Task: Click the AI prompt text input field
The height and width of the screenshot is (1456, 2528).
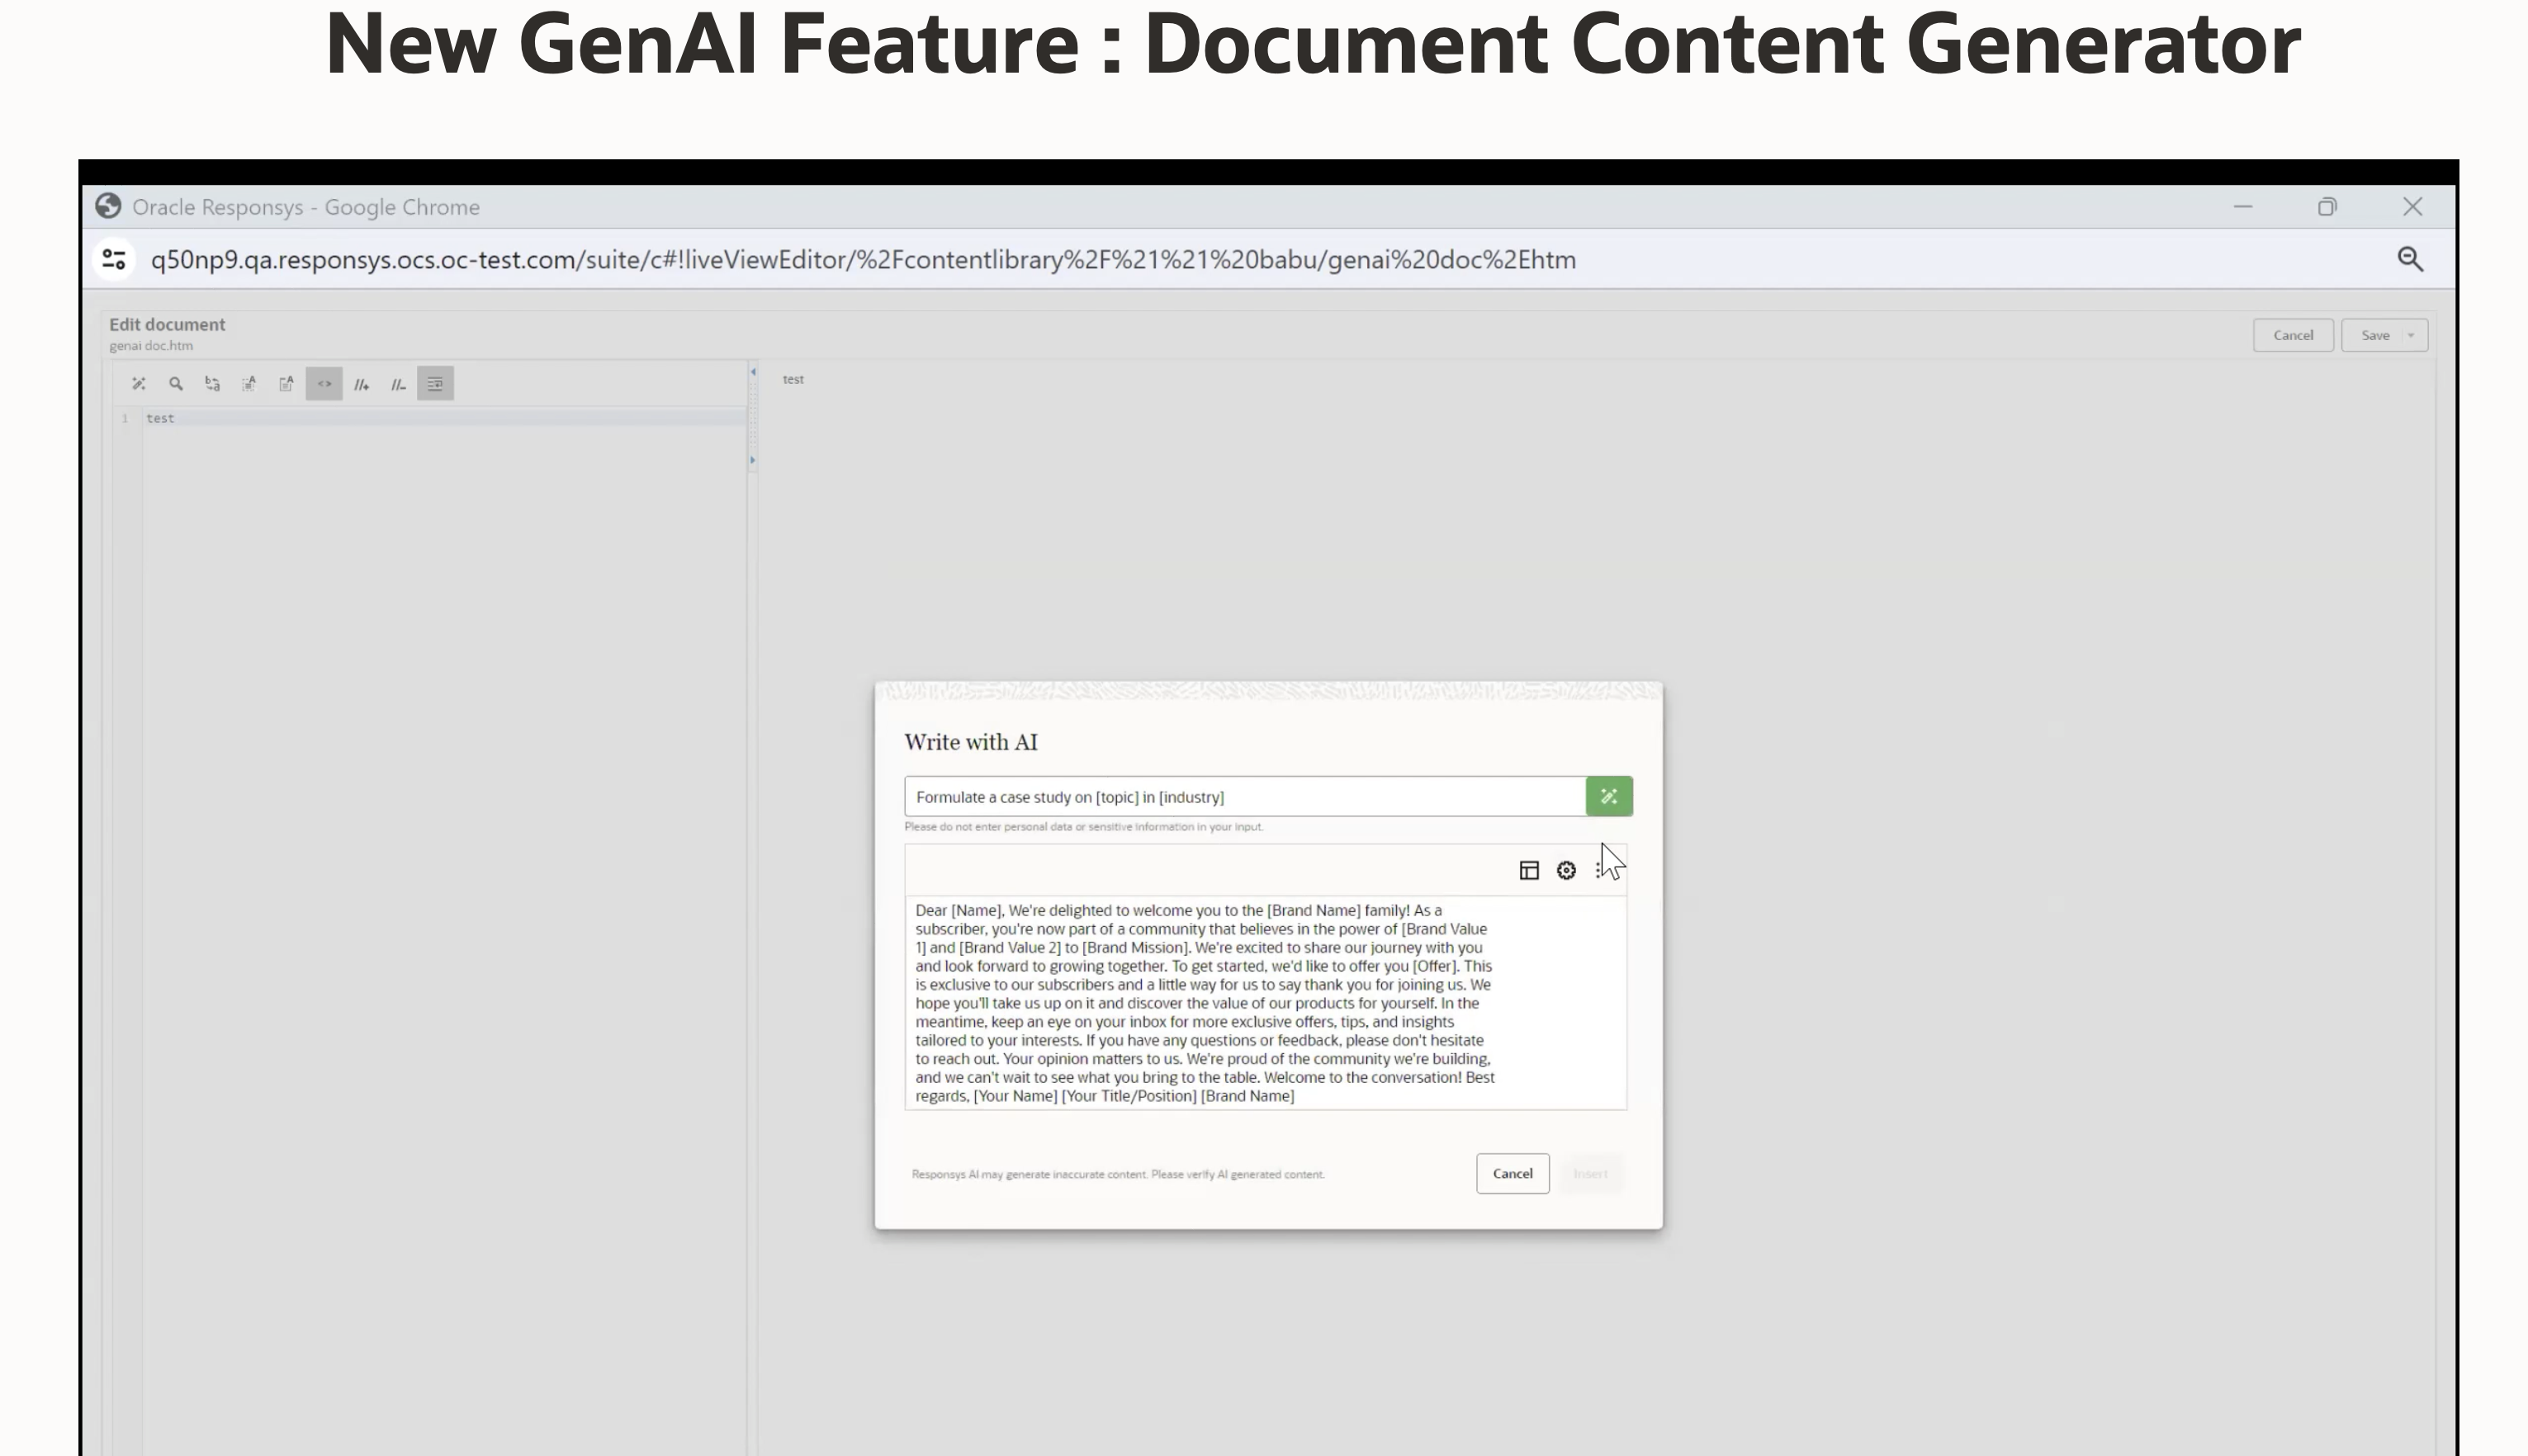Action: 1244,796
